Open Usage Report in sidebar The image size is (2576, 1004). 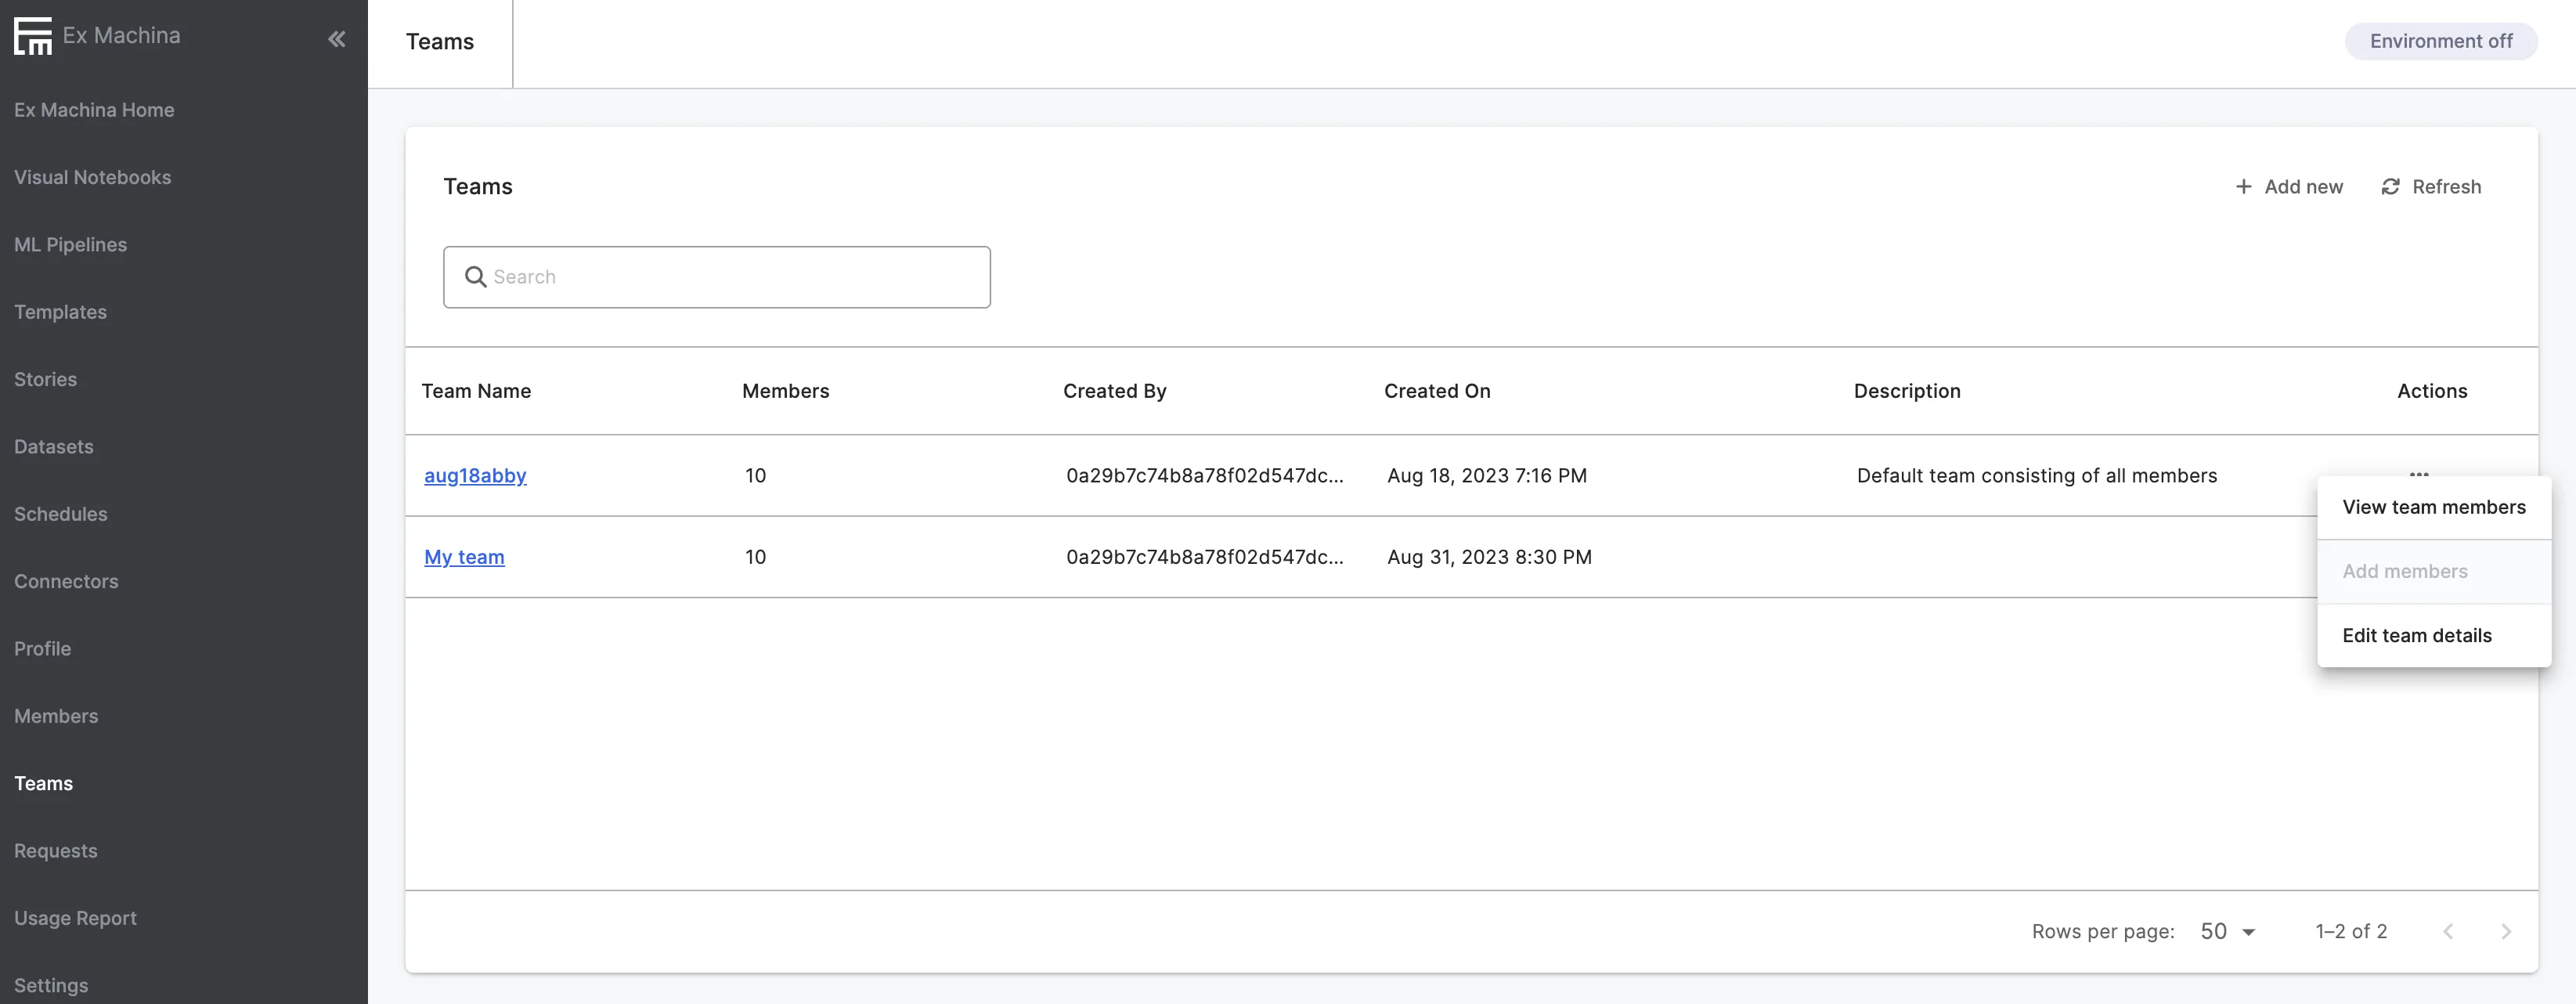75,918
